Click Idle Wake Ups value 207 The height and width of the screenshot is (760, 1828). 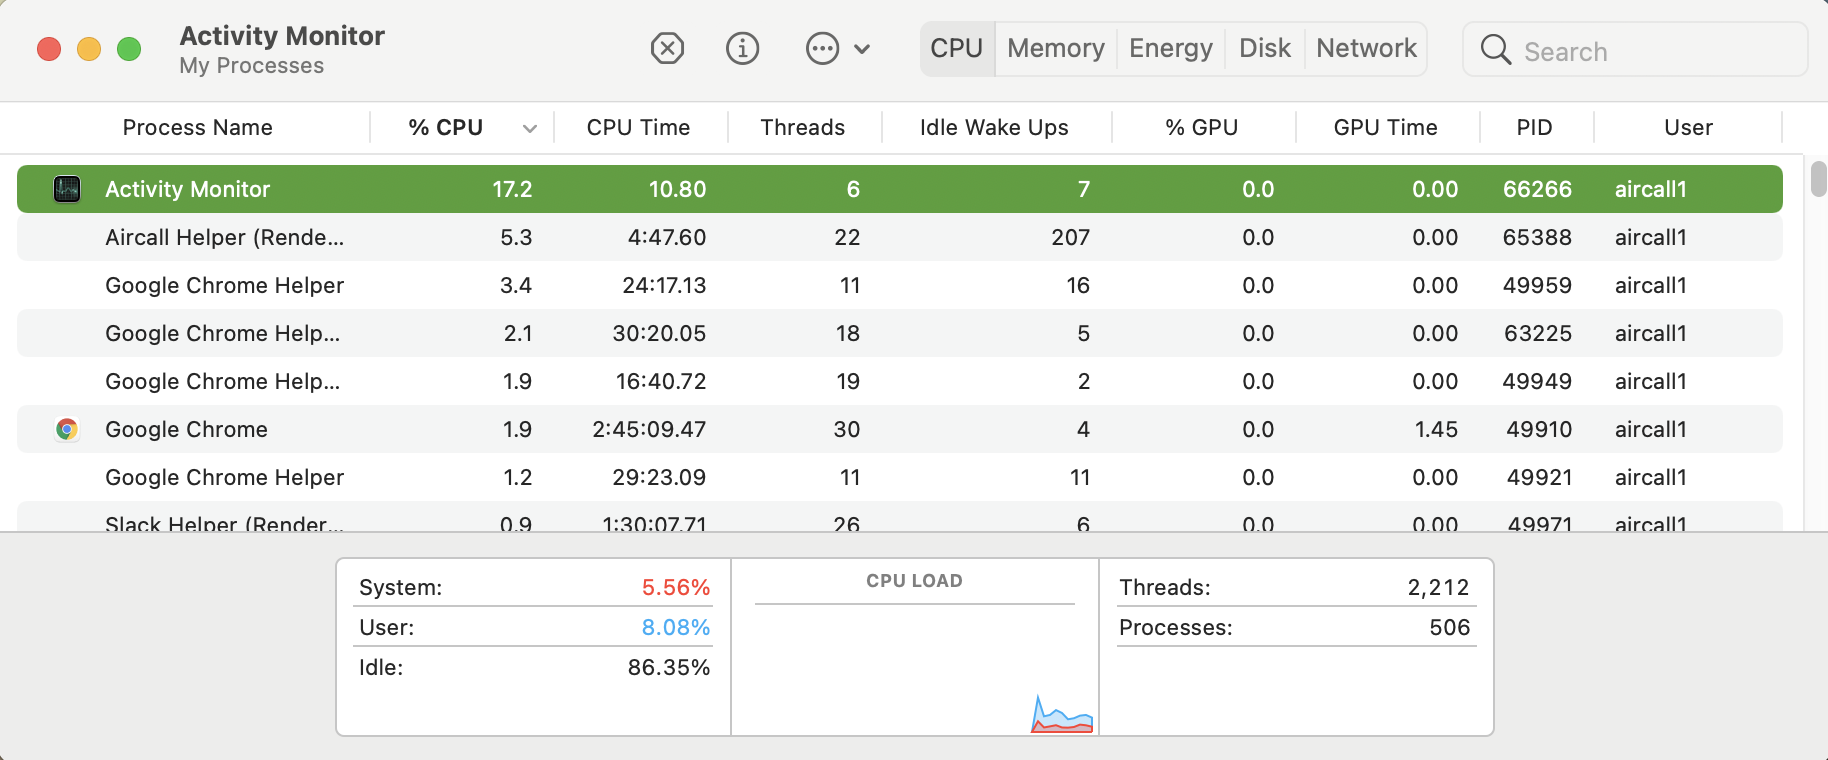1071,237
